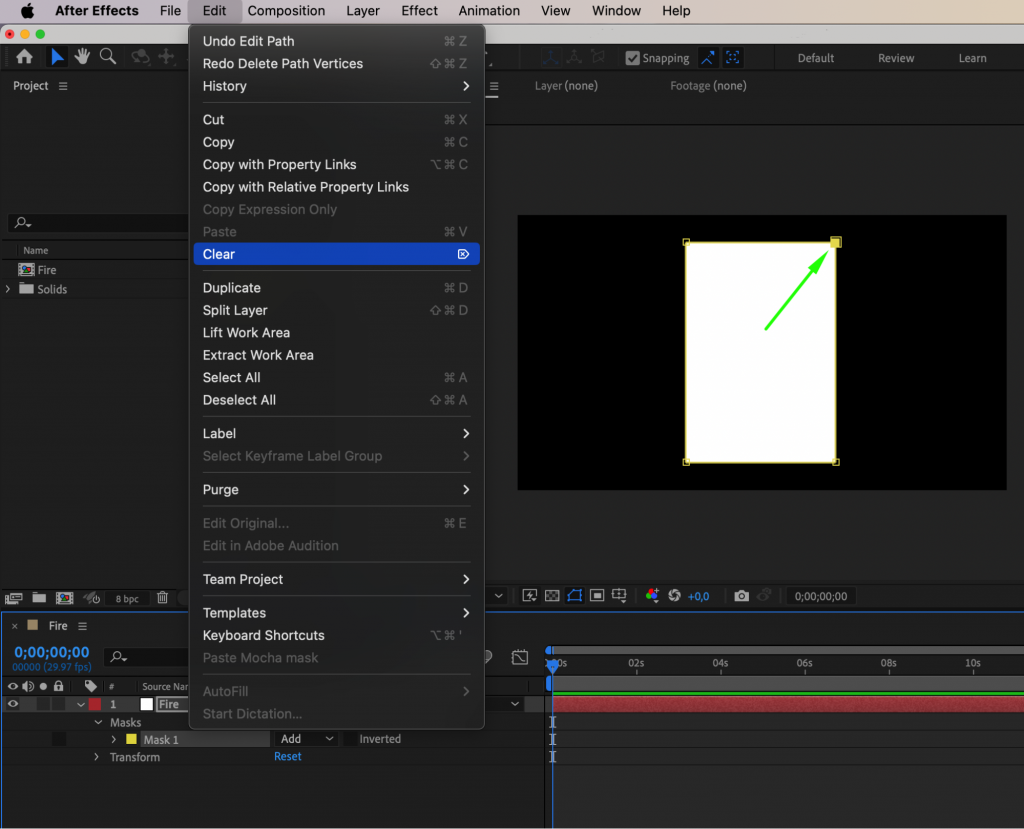Select the Zoom tool

[107, 57]
